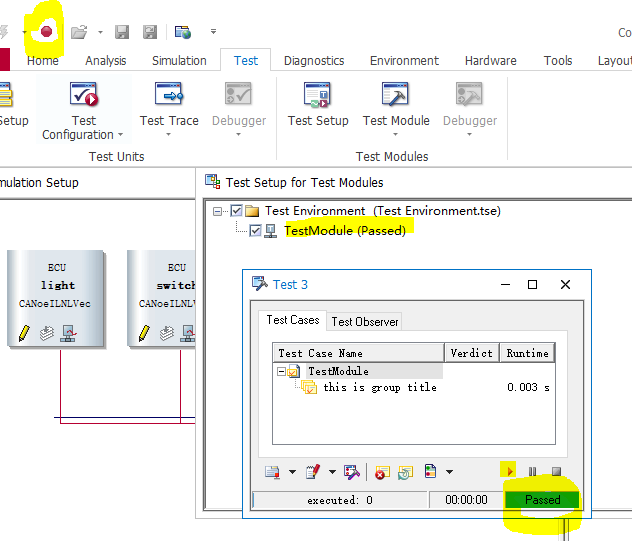632x541 pixels.
Task: Click the Debugger icon in Test Modules
Action: (469, 94)
